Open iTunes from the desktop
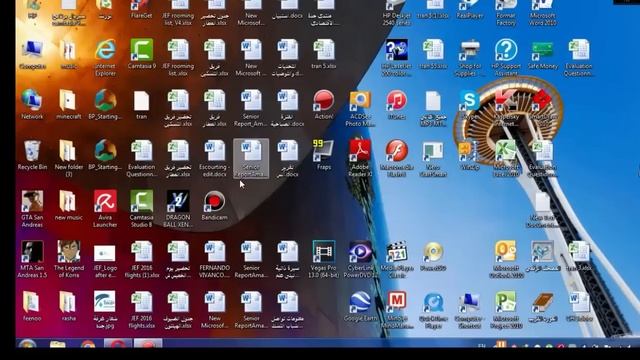This screenshot has height=360, width=640. point(396,104)
